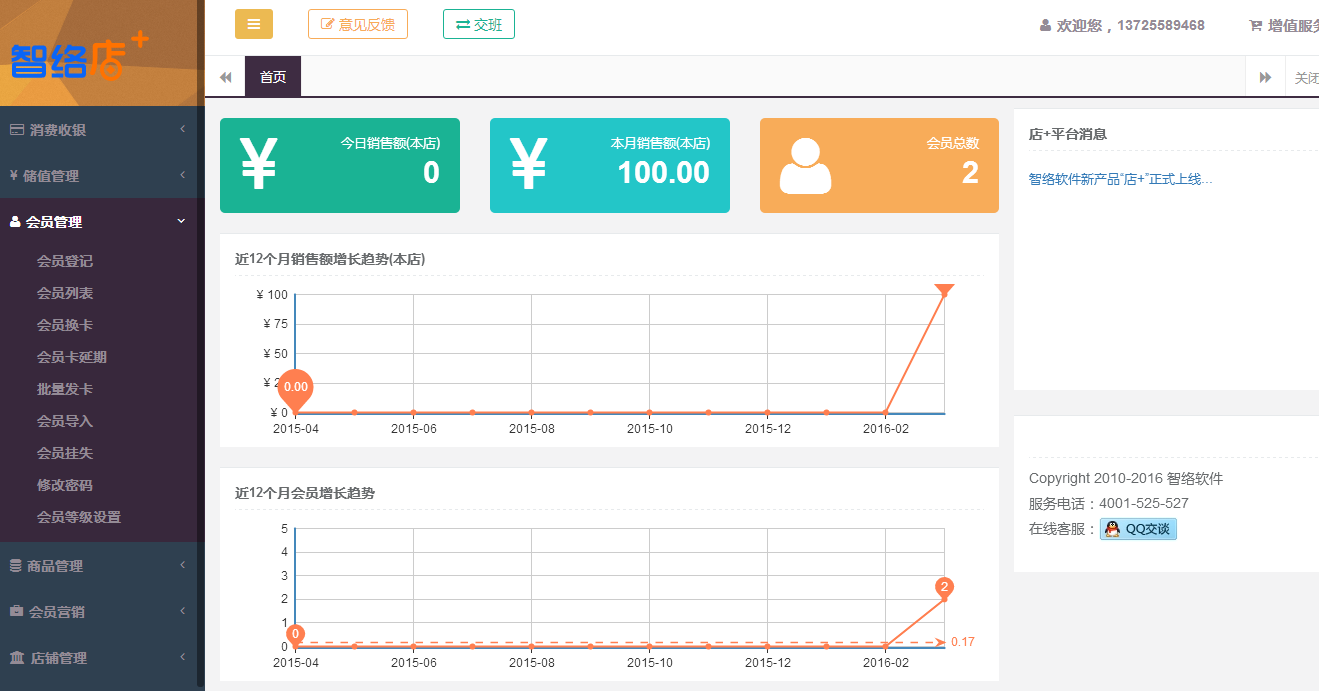Click the tab scroll-right double arrow
Screen dimensions: 1319x691
click(x=1265, y=77)
